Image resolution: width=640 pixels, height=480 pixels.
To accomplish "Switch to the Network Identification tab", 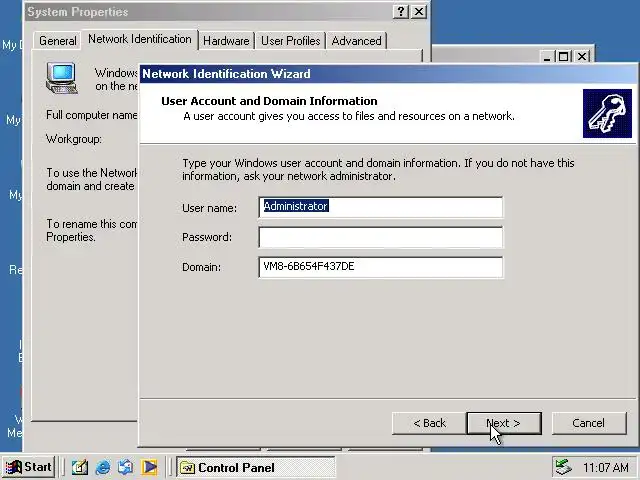I will tap(140, 39).
